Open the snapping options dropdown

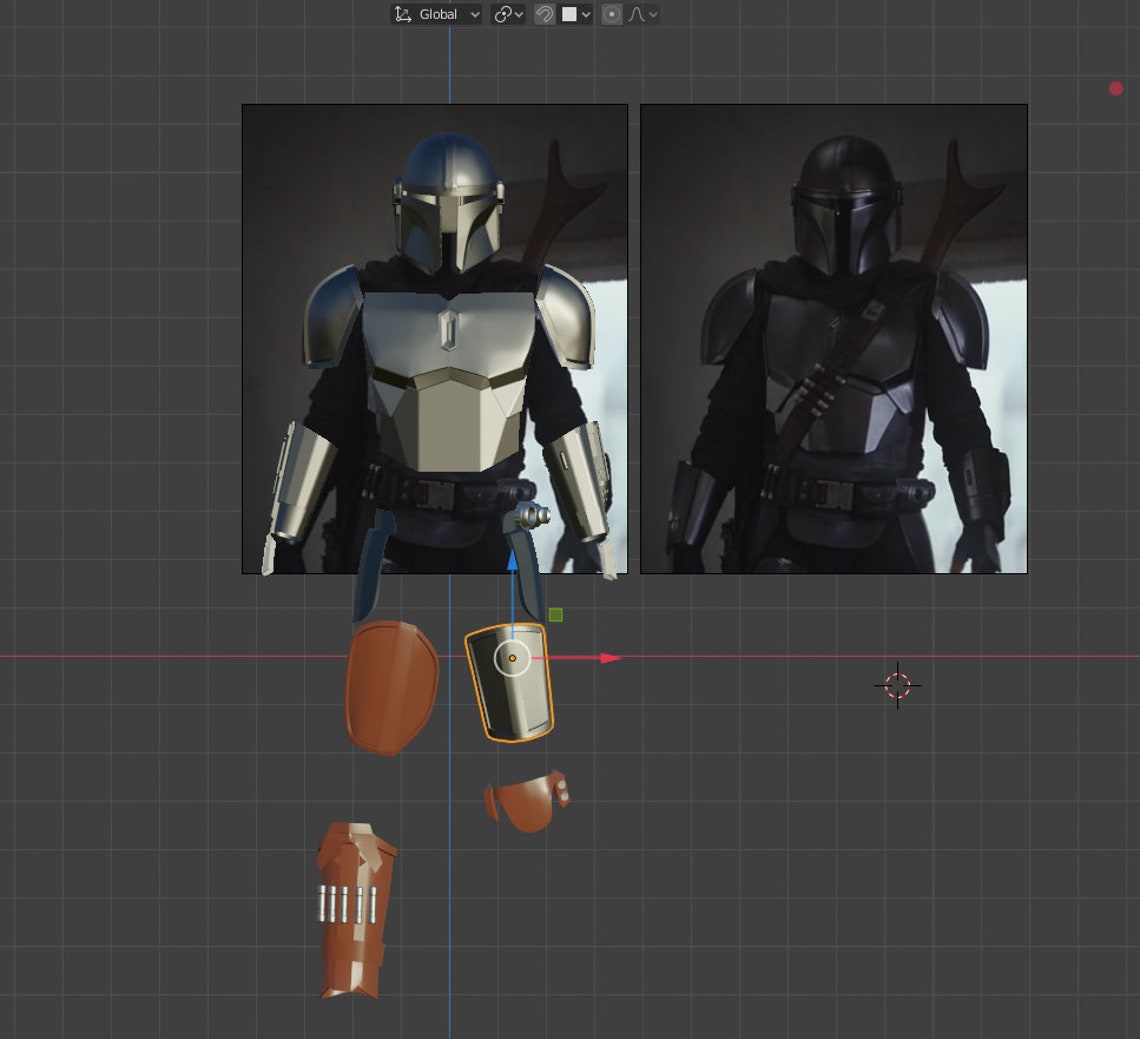pyautogui.click(x=577, y=14)
